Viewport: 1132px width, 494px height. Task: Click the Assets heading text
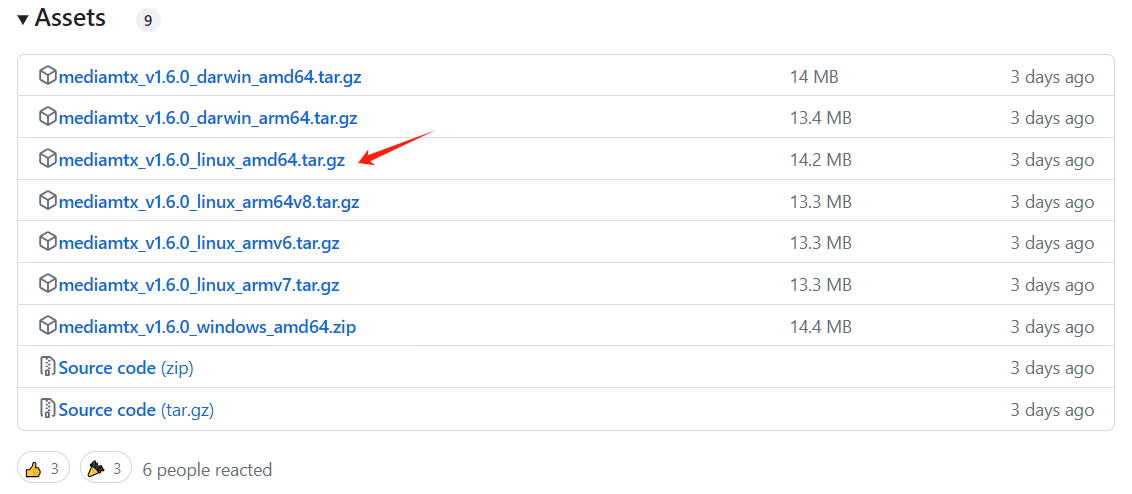click(70, 18)
